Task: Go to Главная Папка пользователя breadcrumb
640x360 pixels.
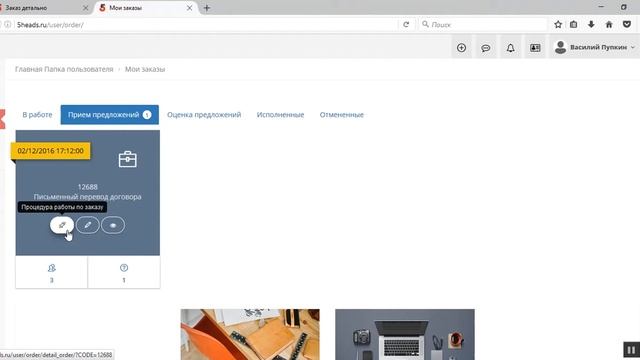Action: tap(64, 69)
